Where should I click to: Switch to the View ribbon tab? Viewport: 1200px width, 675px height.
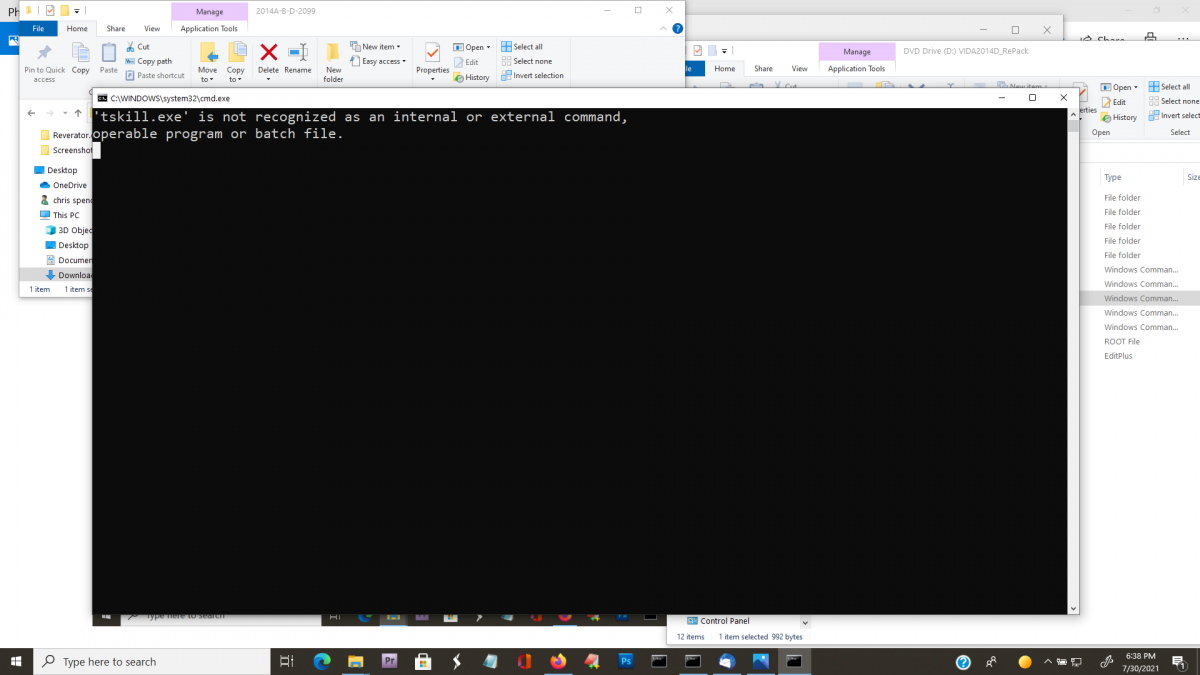coord(152,28)
